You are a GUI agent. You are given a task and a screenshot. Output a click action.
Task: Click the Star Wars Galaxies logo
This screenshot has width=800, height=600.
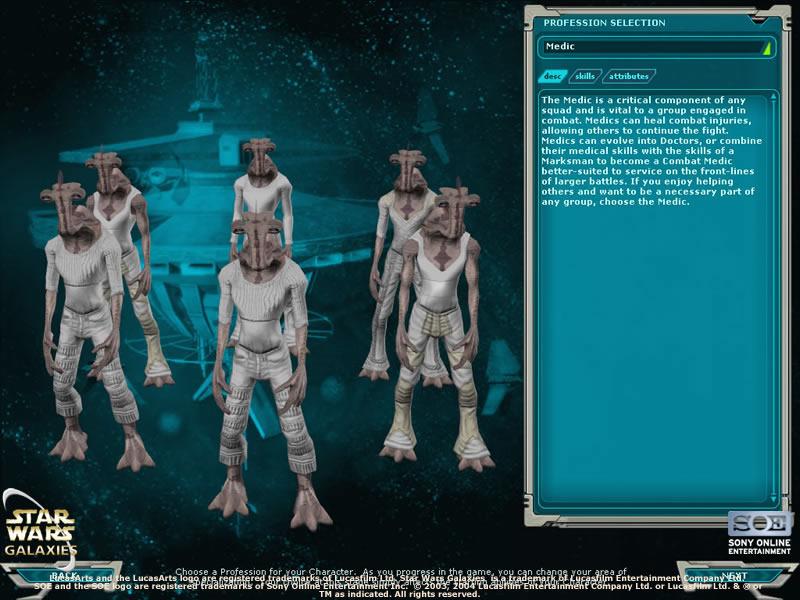(40, 528)
